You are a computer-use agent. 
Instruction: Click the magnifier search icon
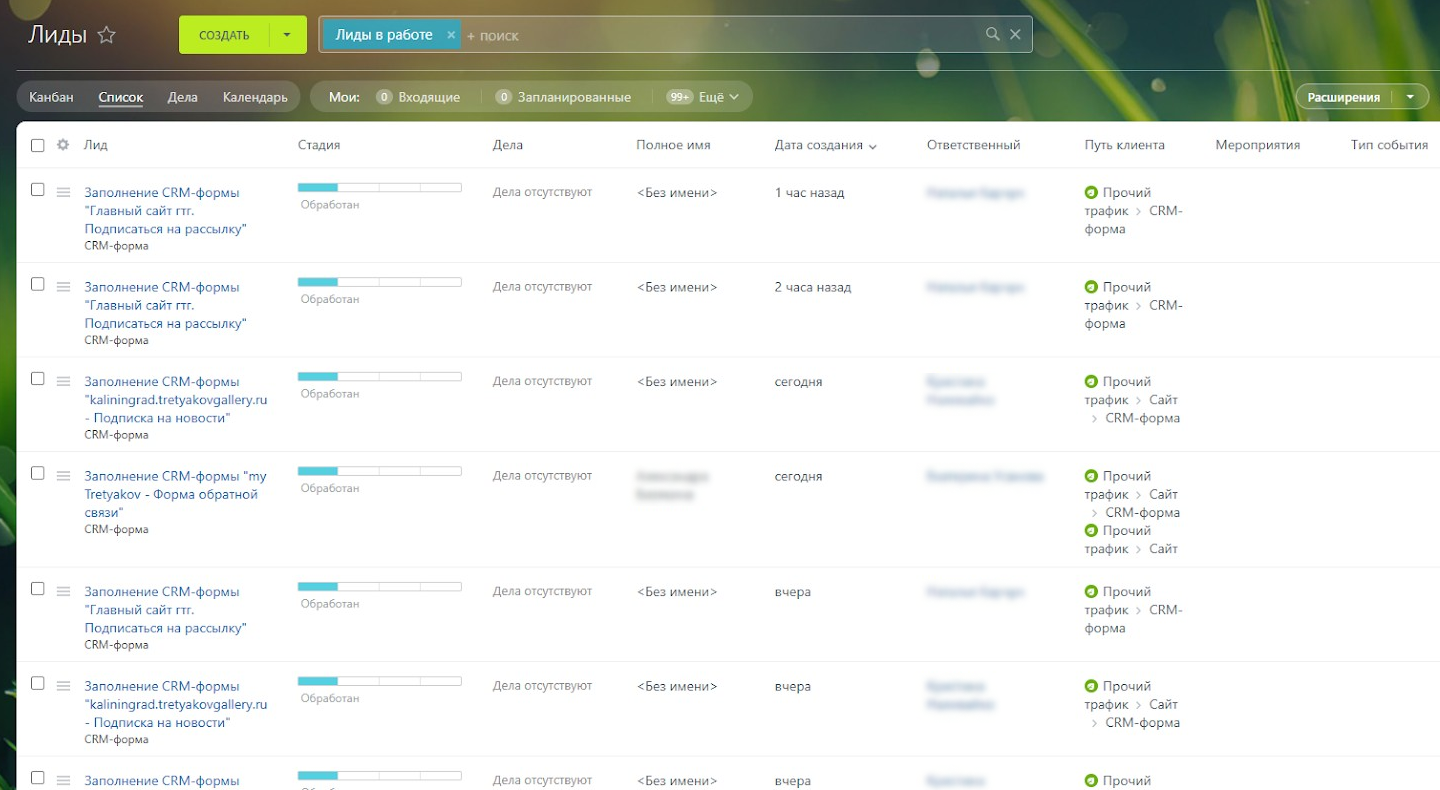coord(992,34)
